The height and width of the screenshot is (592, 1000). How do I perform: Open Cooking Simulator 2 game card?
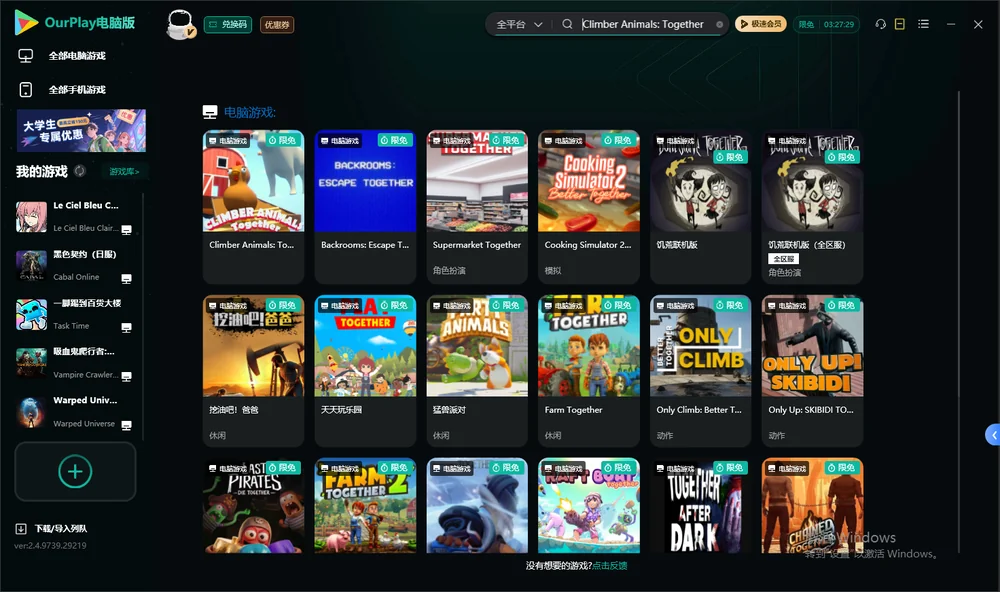pos(589,207)
